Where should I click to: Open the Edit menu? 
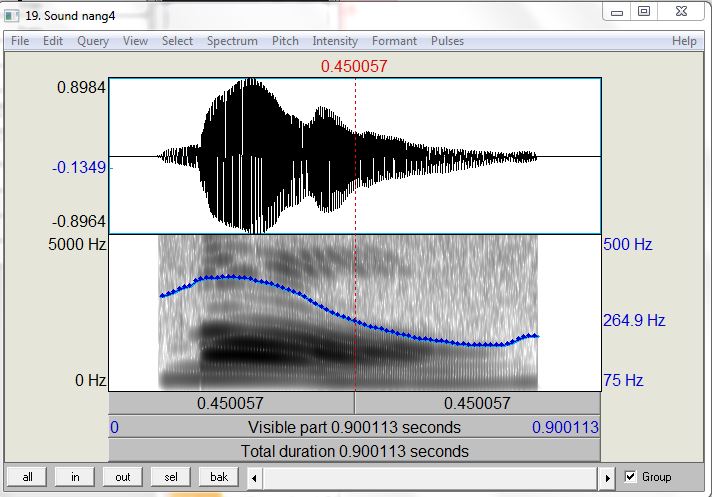(x=53, y=41)
